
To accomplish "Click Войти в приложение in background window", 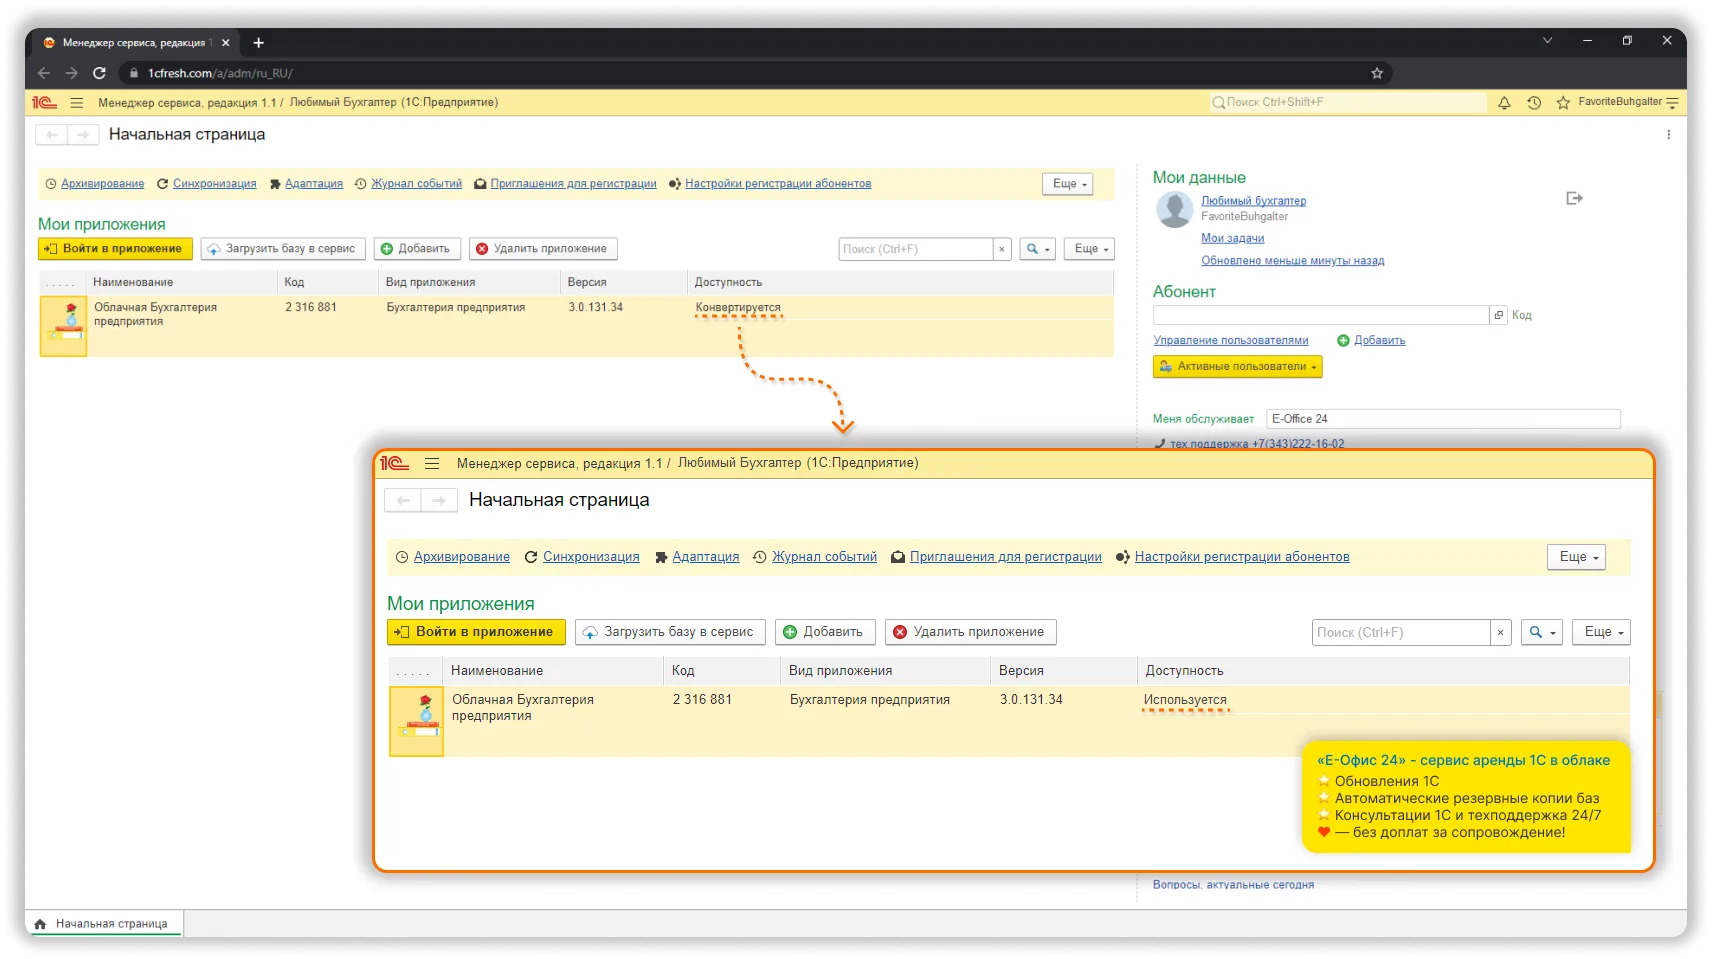I will tap(115, 249).
